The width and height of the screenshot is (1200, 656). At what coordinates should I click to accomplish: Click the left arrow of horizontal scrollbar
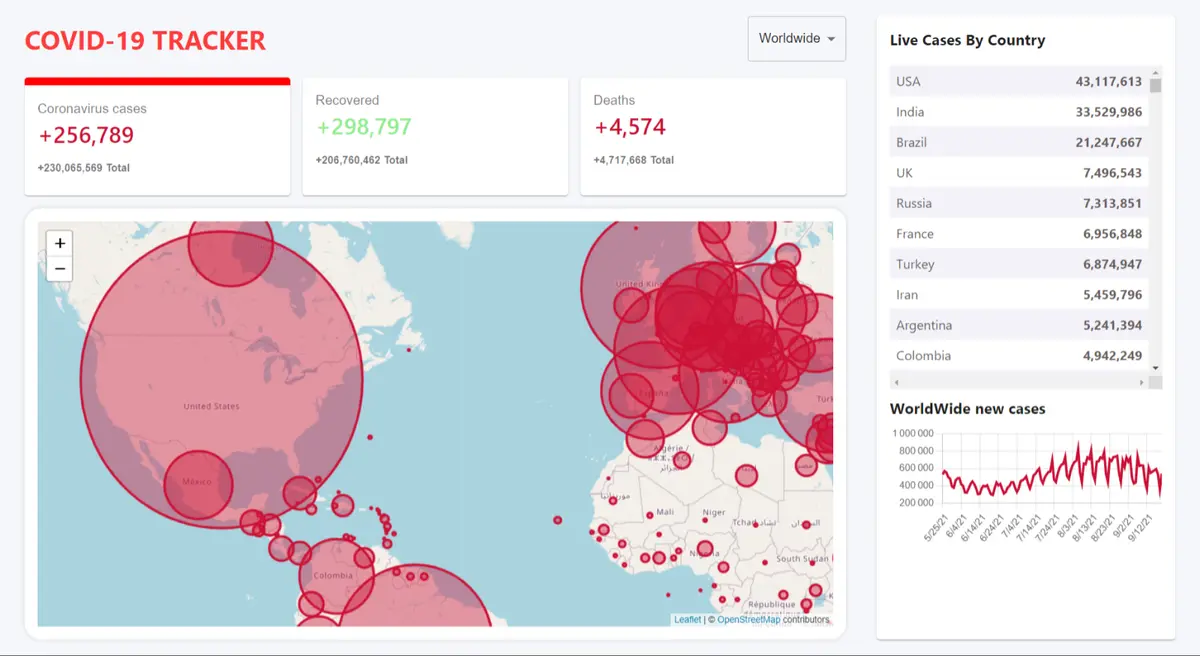(x=895, y=381)
